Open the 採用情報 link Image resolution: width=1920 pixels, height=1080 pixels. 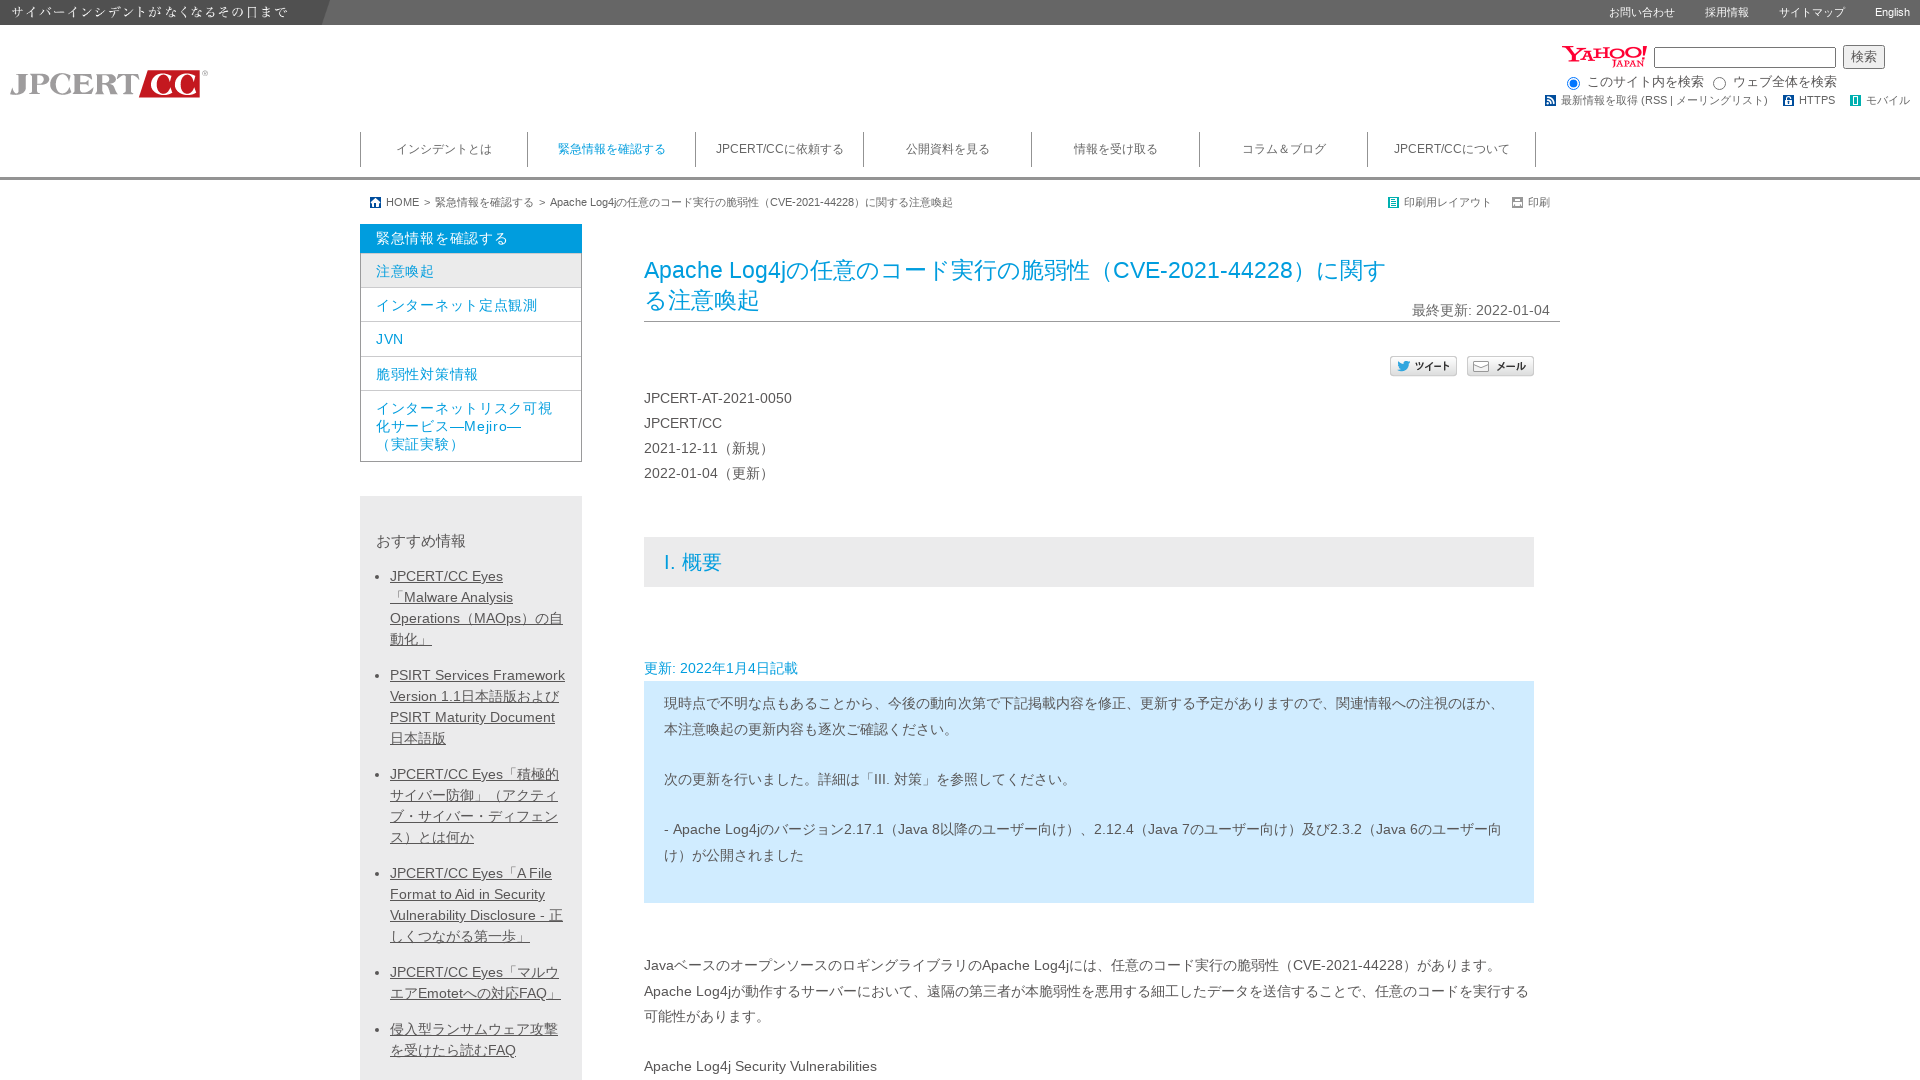pos(1727,13)
